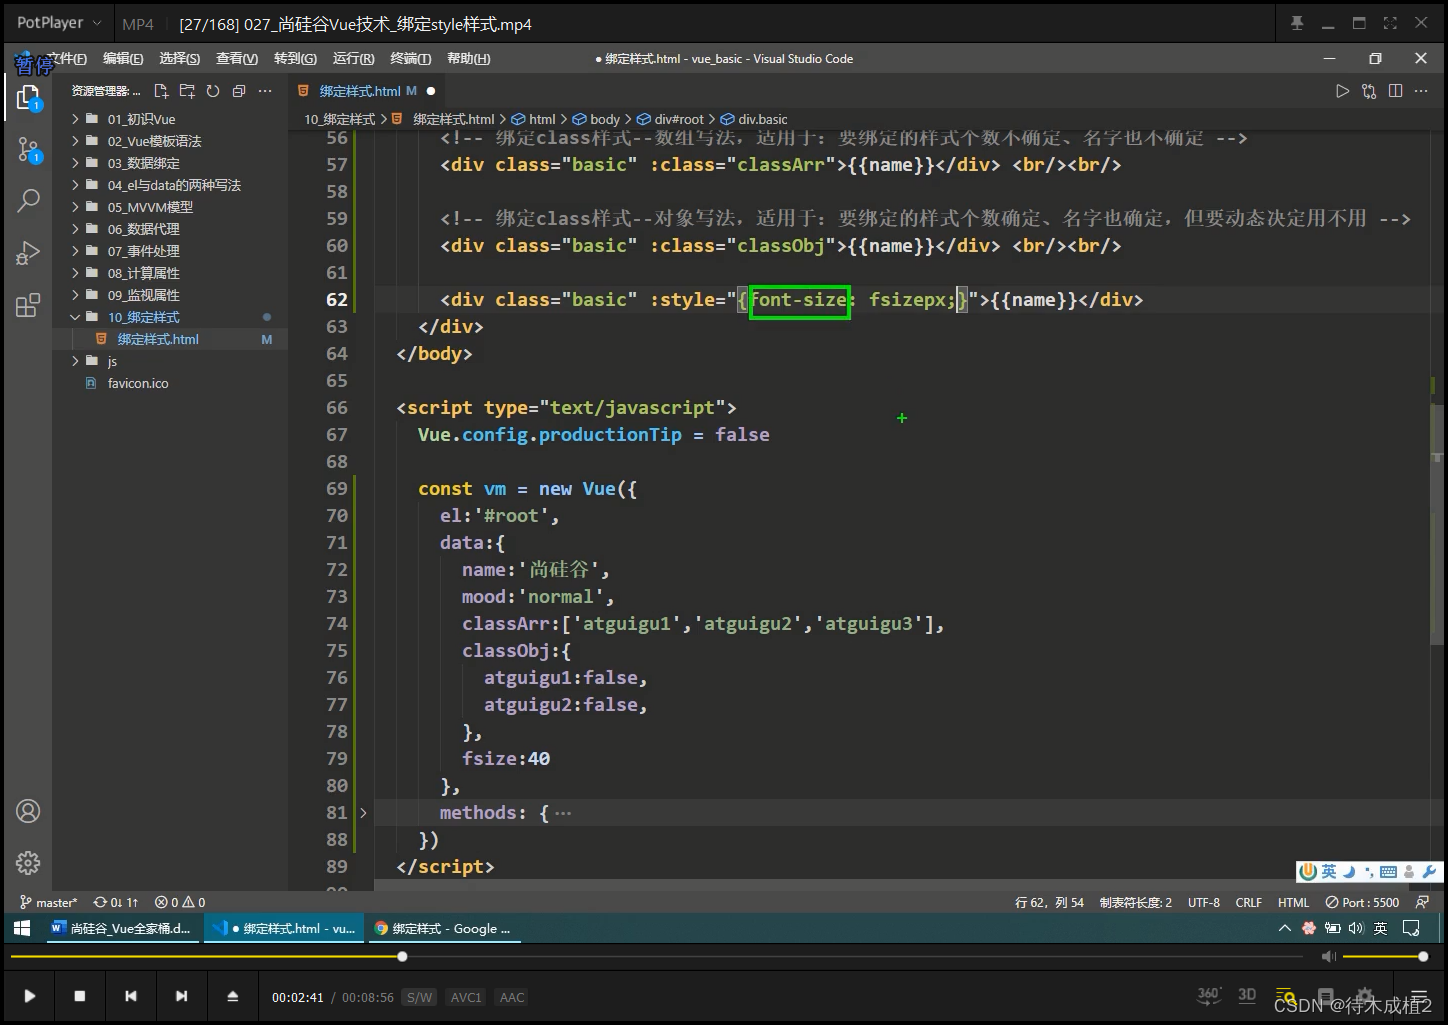This screenshot has height=1025, width=1448.
Task: Unfold the collapsed methods block at line 81
Action: tap(363, 813)
